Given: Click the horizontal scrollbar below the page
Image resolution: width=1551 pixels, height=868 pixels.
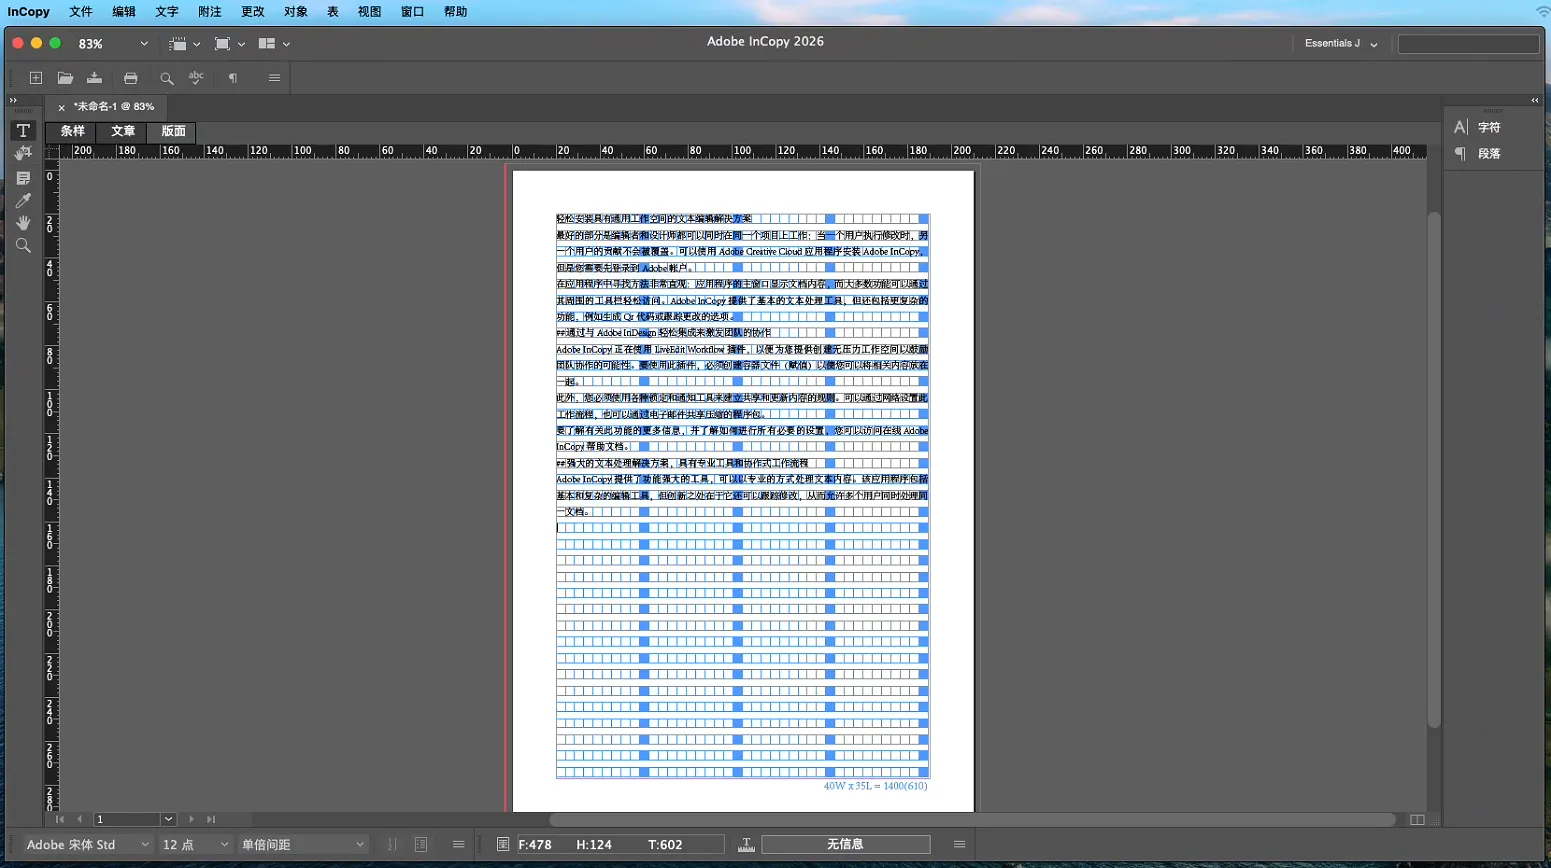Looking at the screenshot, I should tap(970, 820).
